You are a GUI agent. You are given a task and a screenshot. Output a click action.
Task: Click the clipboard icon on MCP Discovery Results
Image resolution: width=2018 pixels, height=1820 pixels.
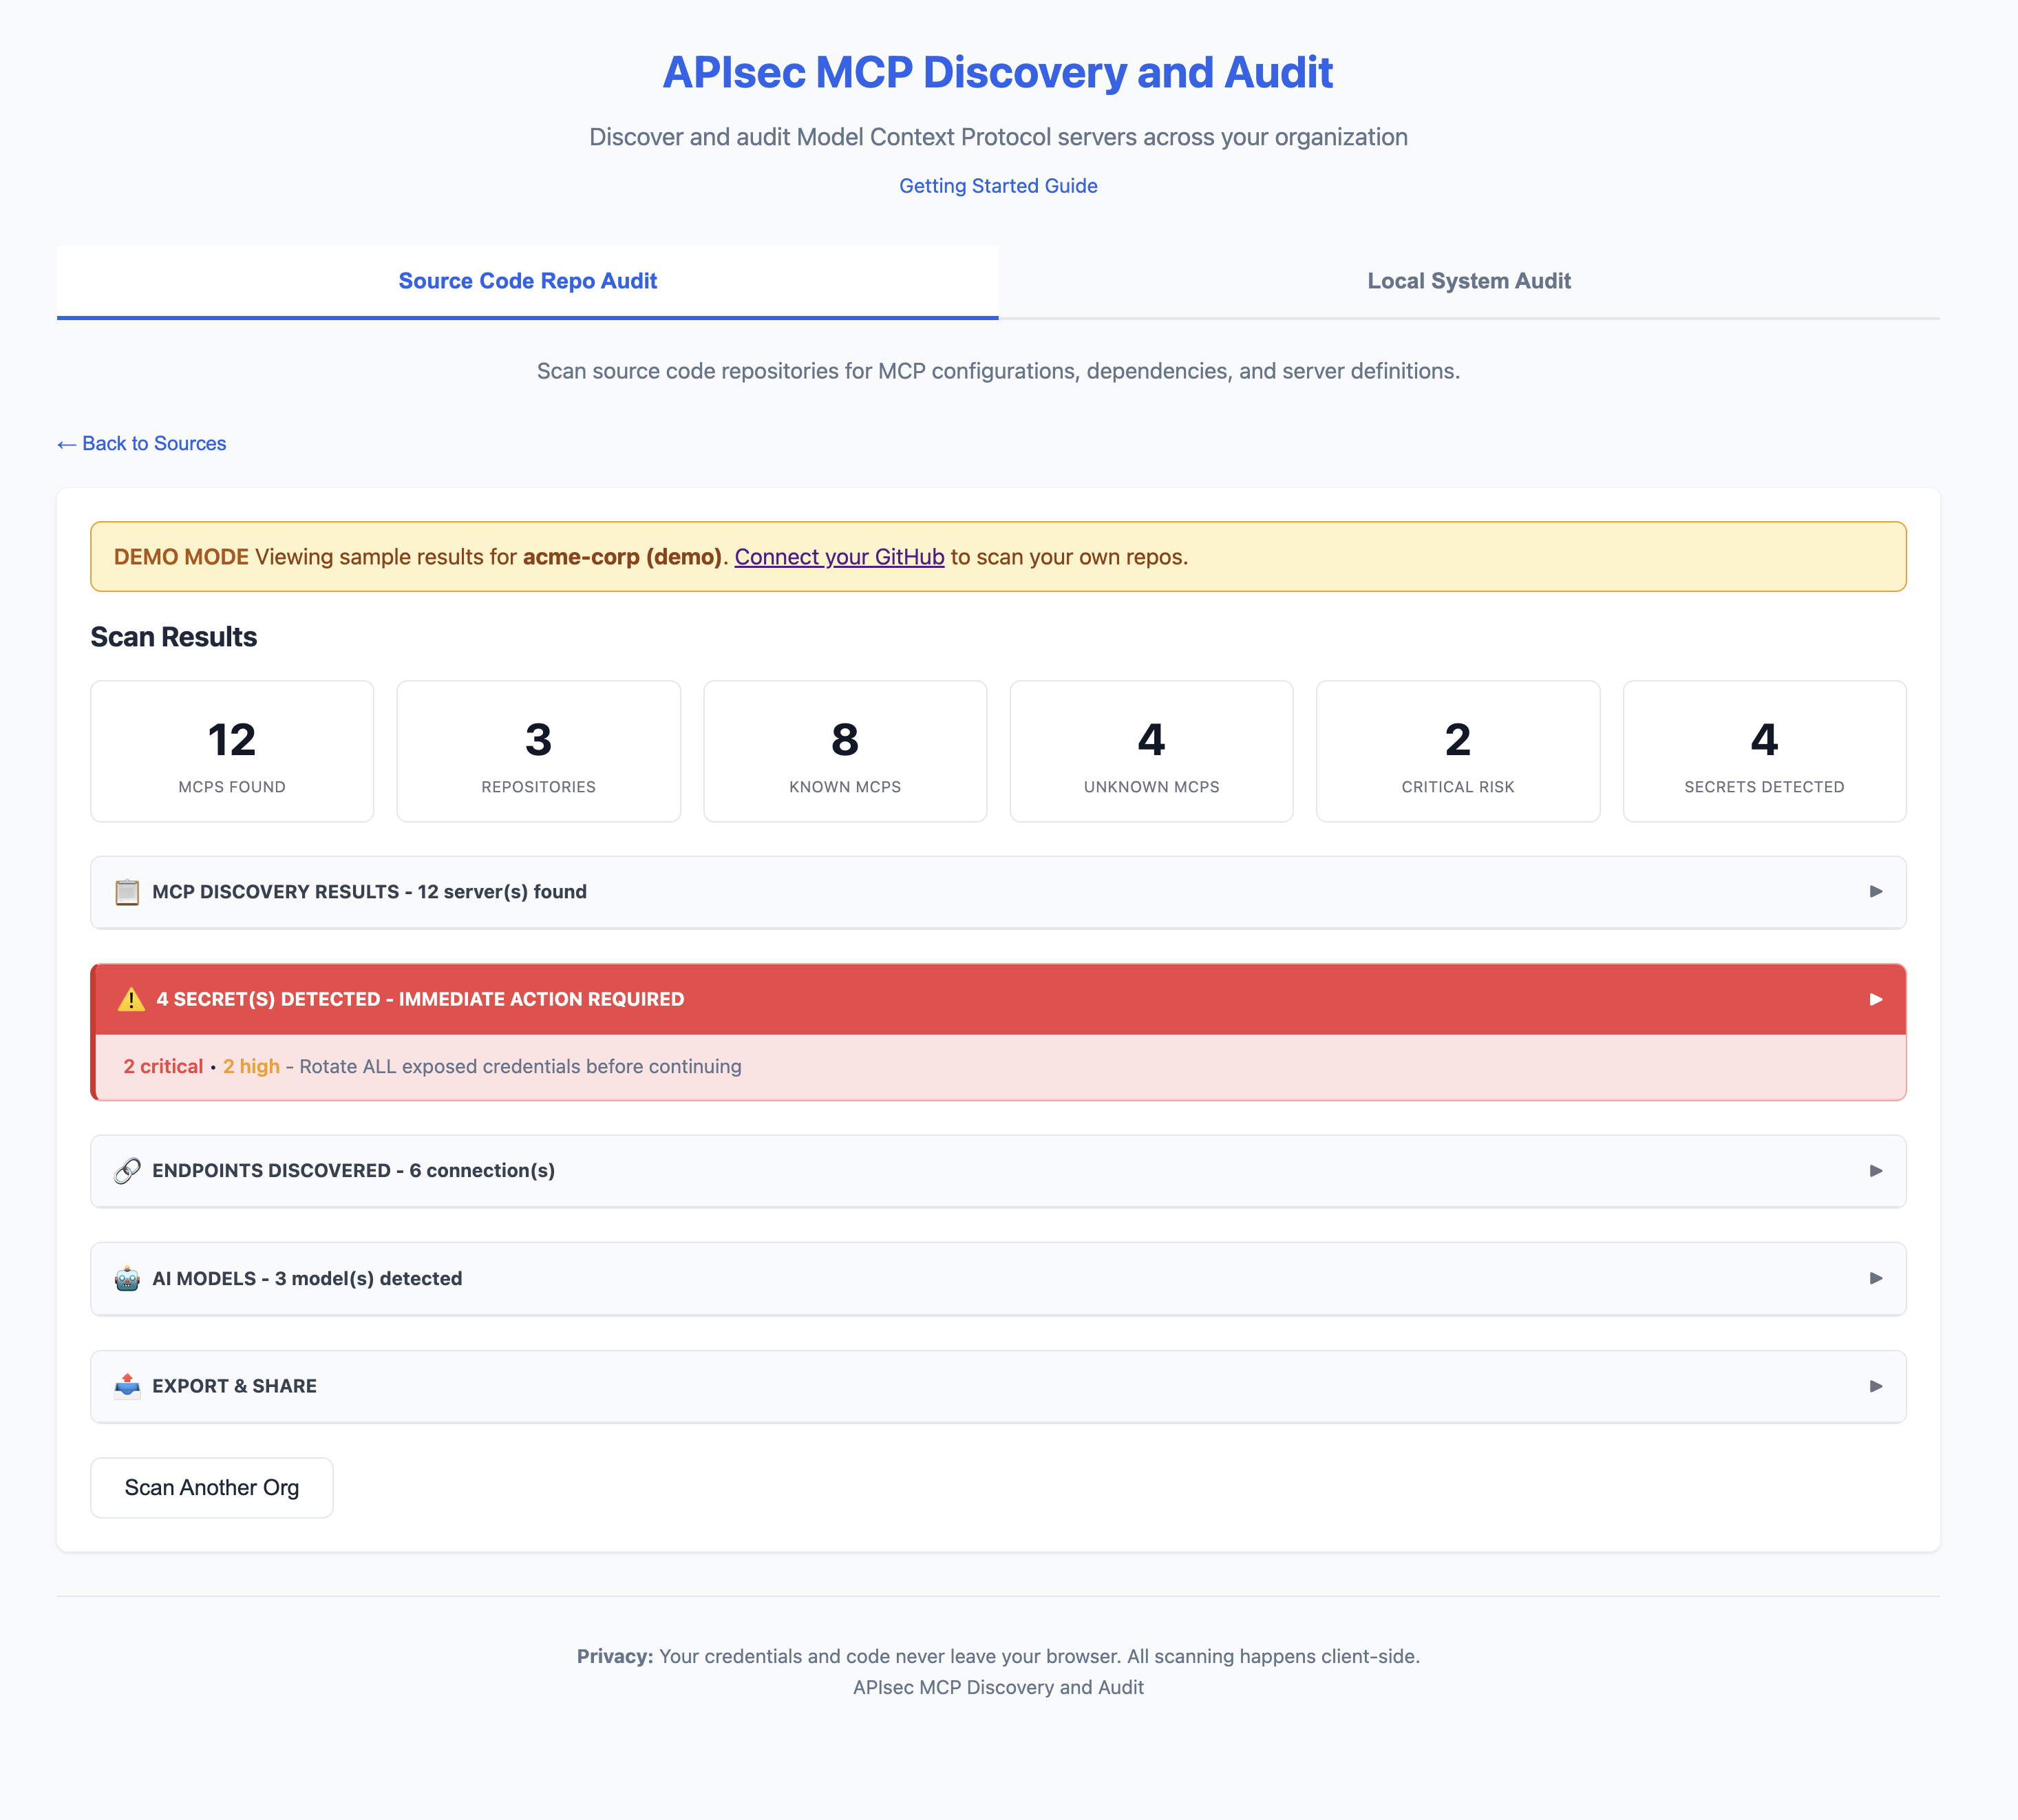[127, 892]
